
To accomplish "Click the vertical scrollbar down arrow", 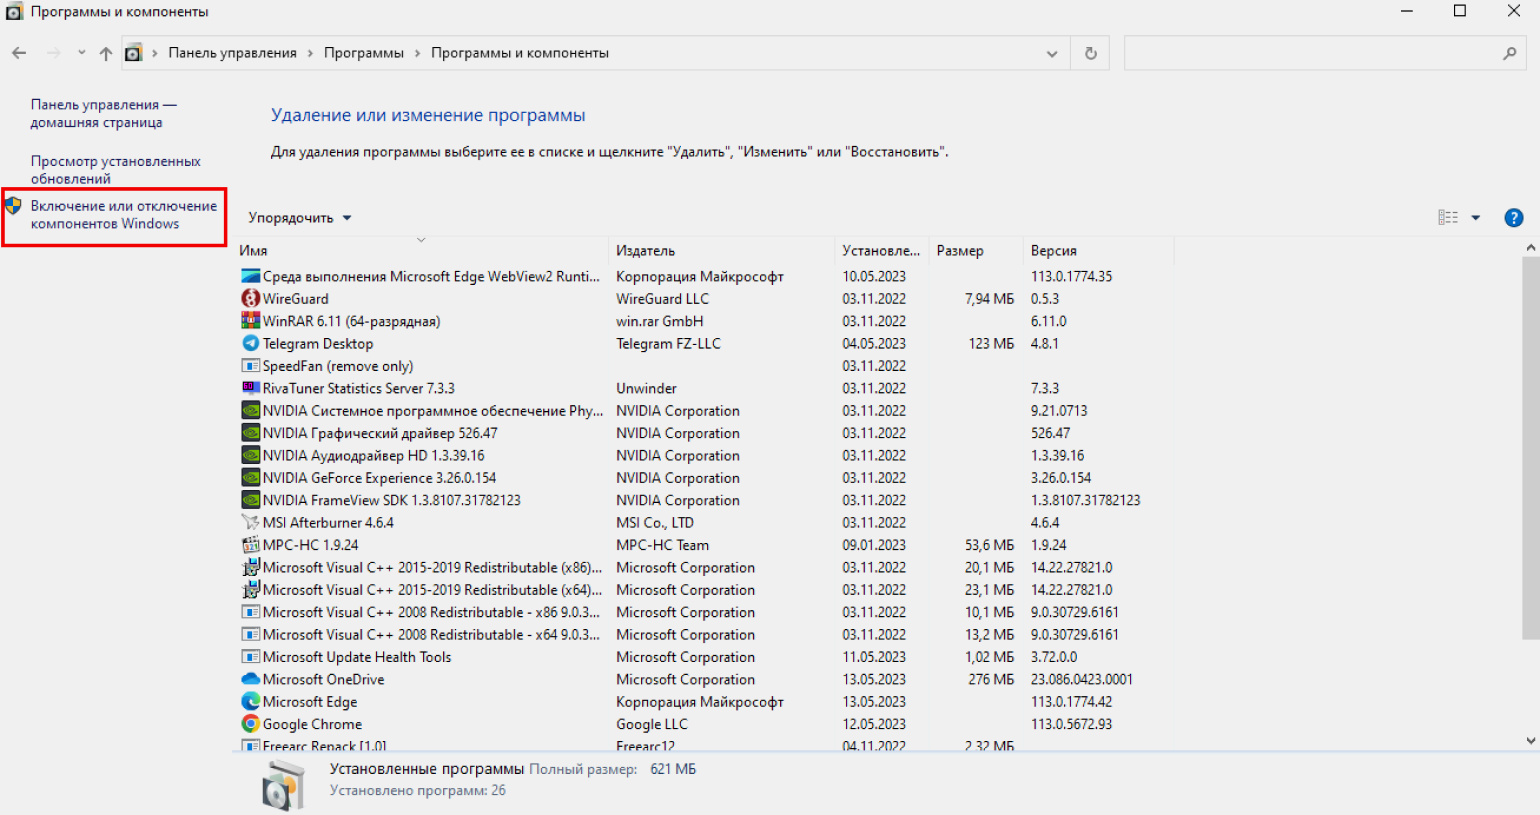I will (1530, 741).
